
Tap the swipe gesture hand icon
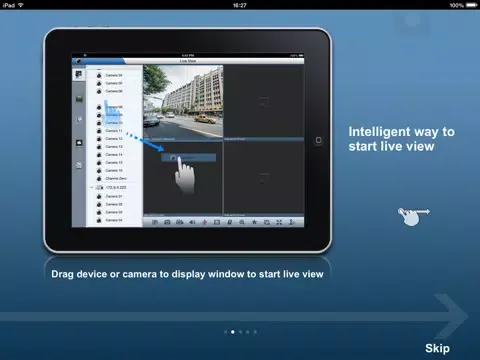click(413, 216)
